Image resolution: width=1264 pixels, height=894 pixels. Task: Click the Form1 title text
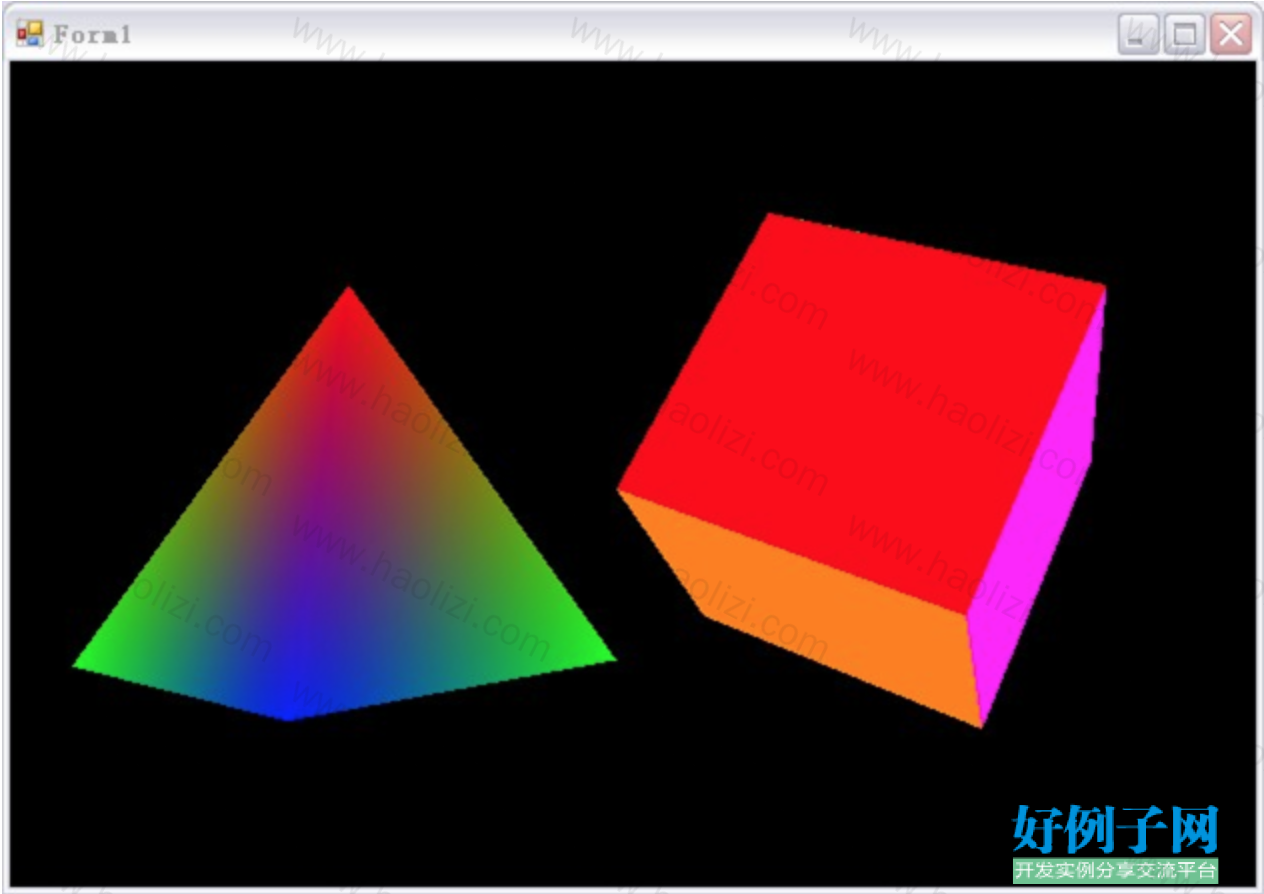[x=92, y=34]
